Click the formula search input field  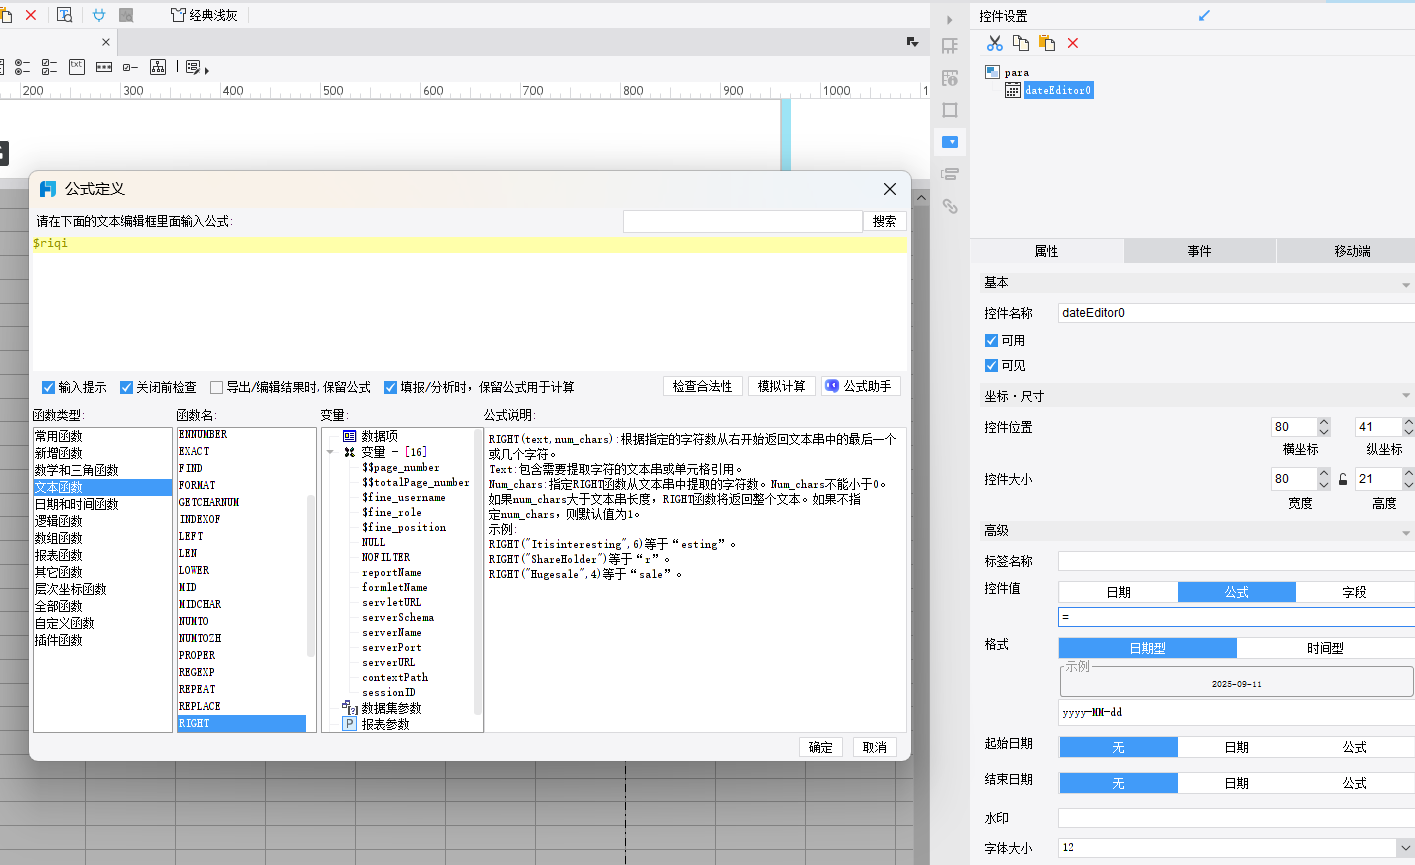coord(742,221)
